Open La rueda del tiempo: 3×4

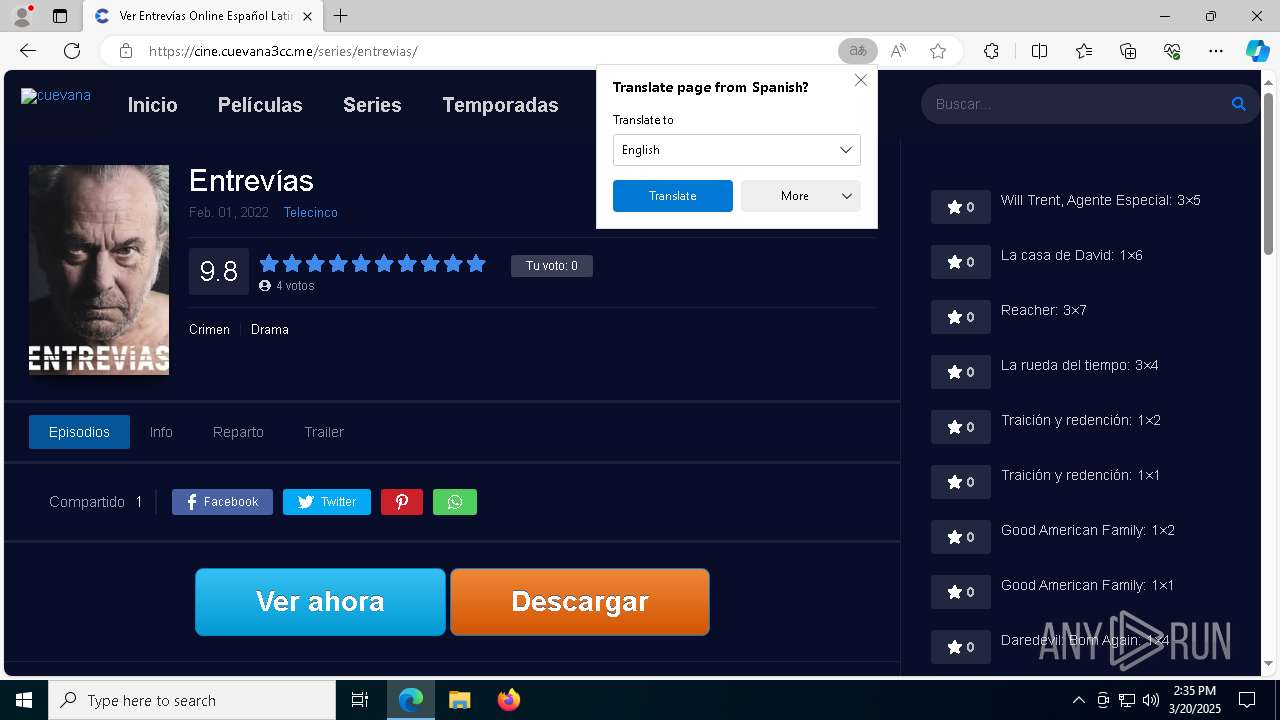pos(1080,365)
